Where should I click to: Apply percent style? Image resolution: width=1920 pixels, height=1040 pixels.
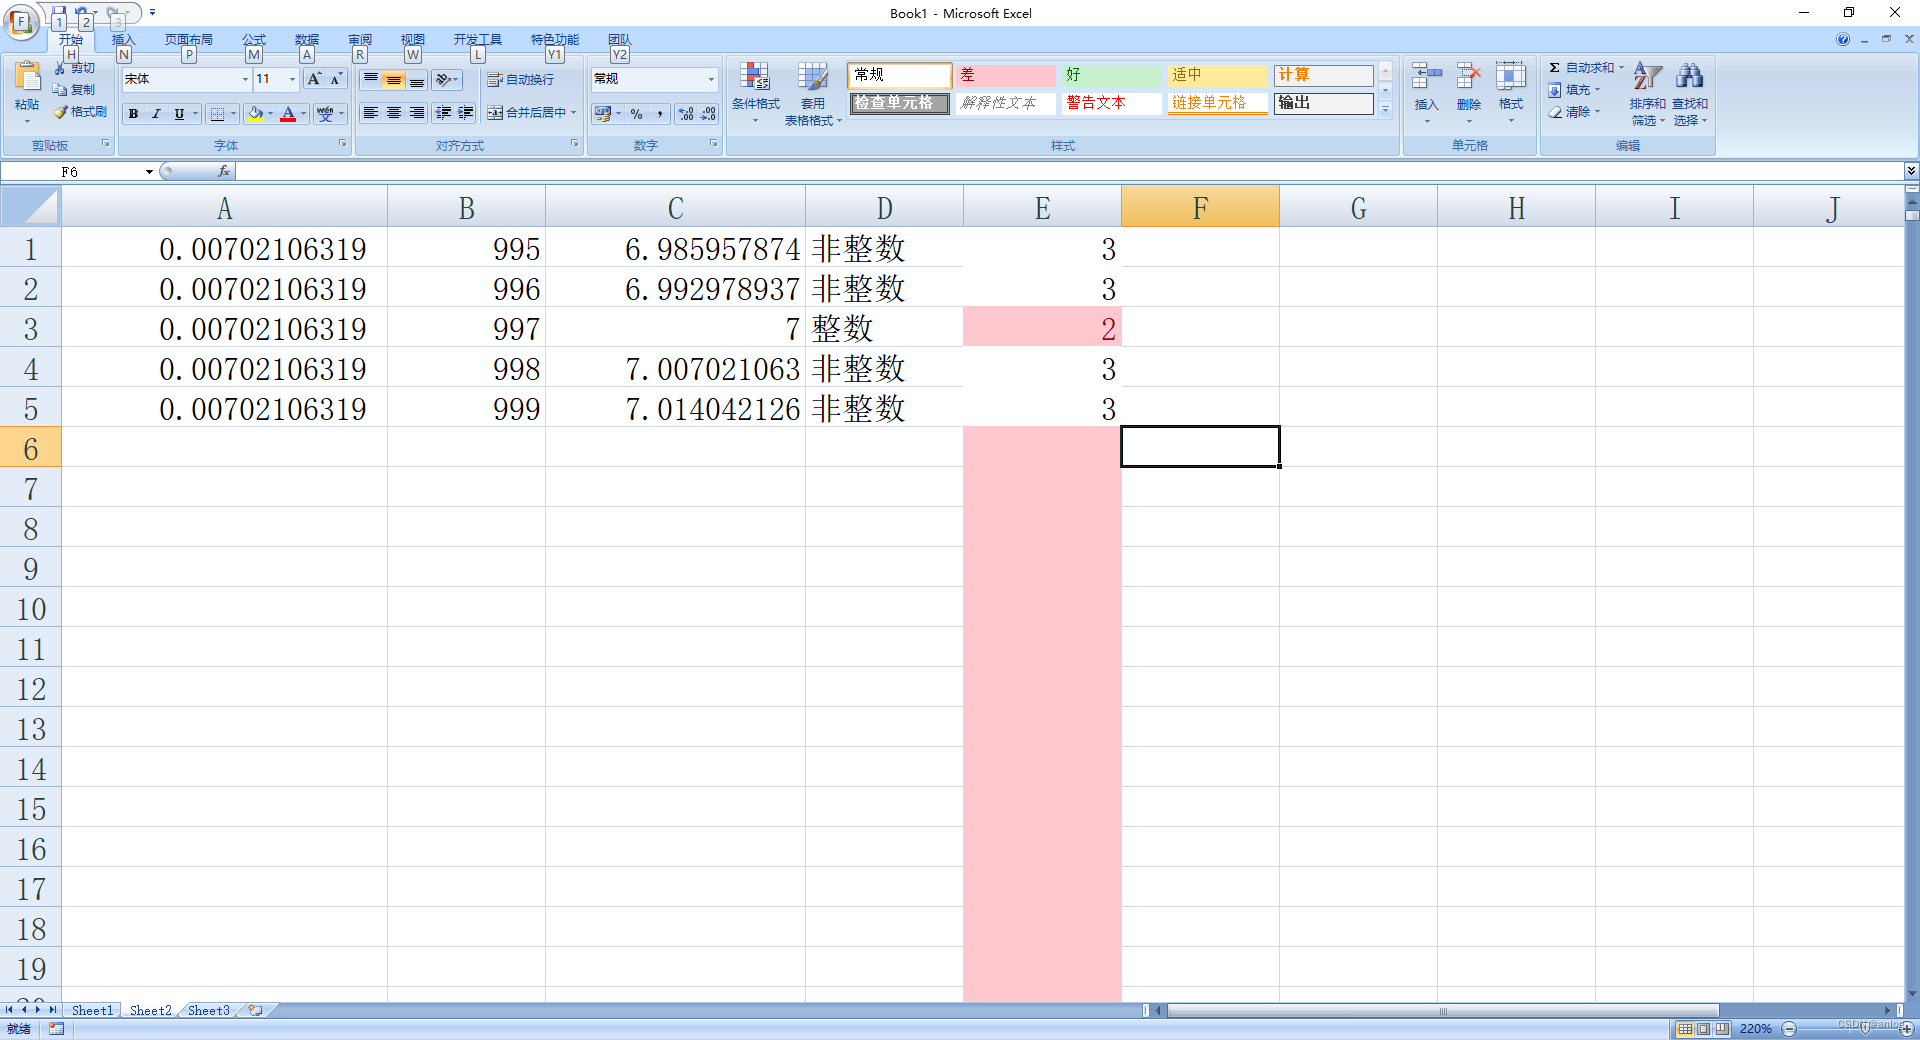[637, 114]
